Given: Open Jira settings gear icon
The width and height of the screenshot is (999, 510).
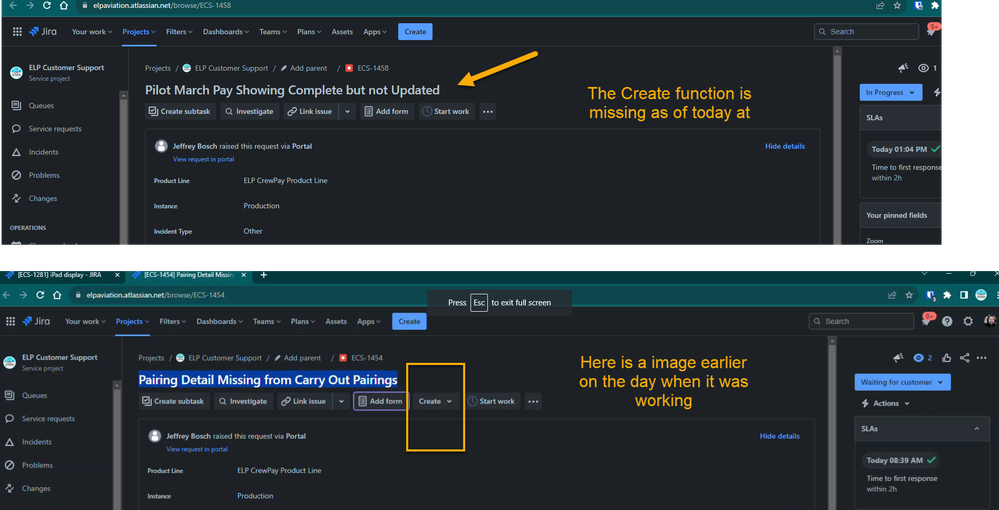Looking at the screenshot, I should coord(968,321).
